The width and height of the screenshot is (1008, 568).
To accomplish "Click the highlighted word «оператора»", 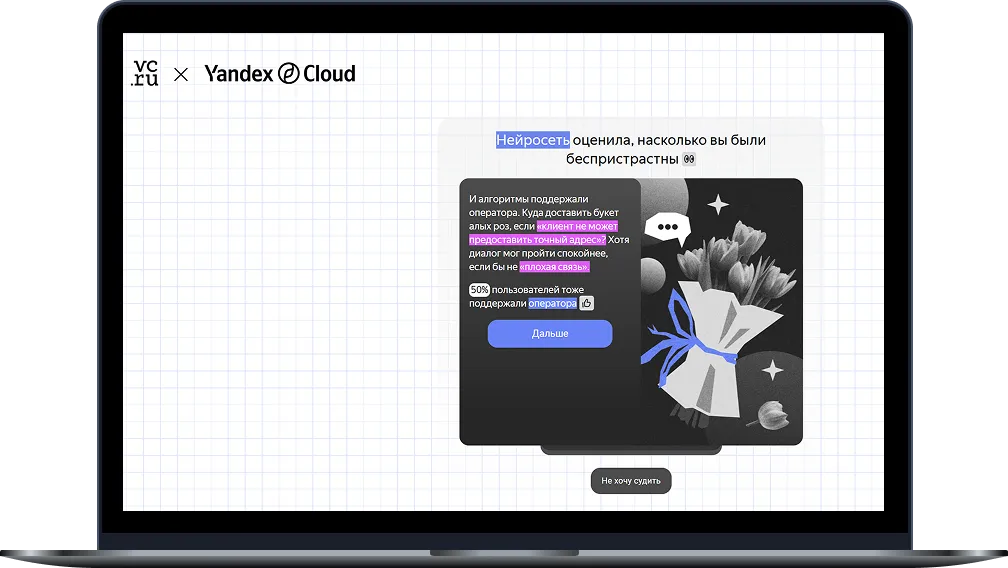I will pos(553,303).
